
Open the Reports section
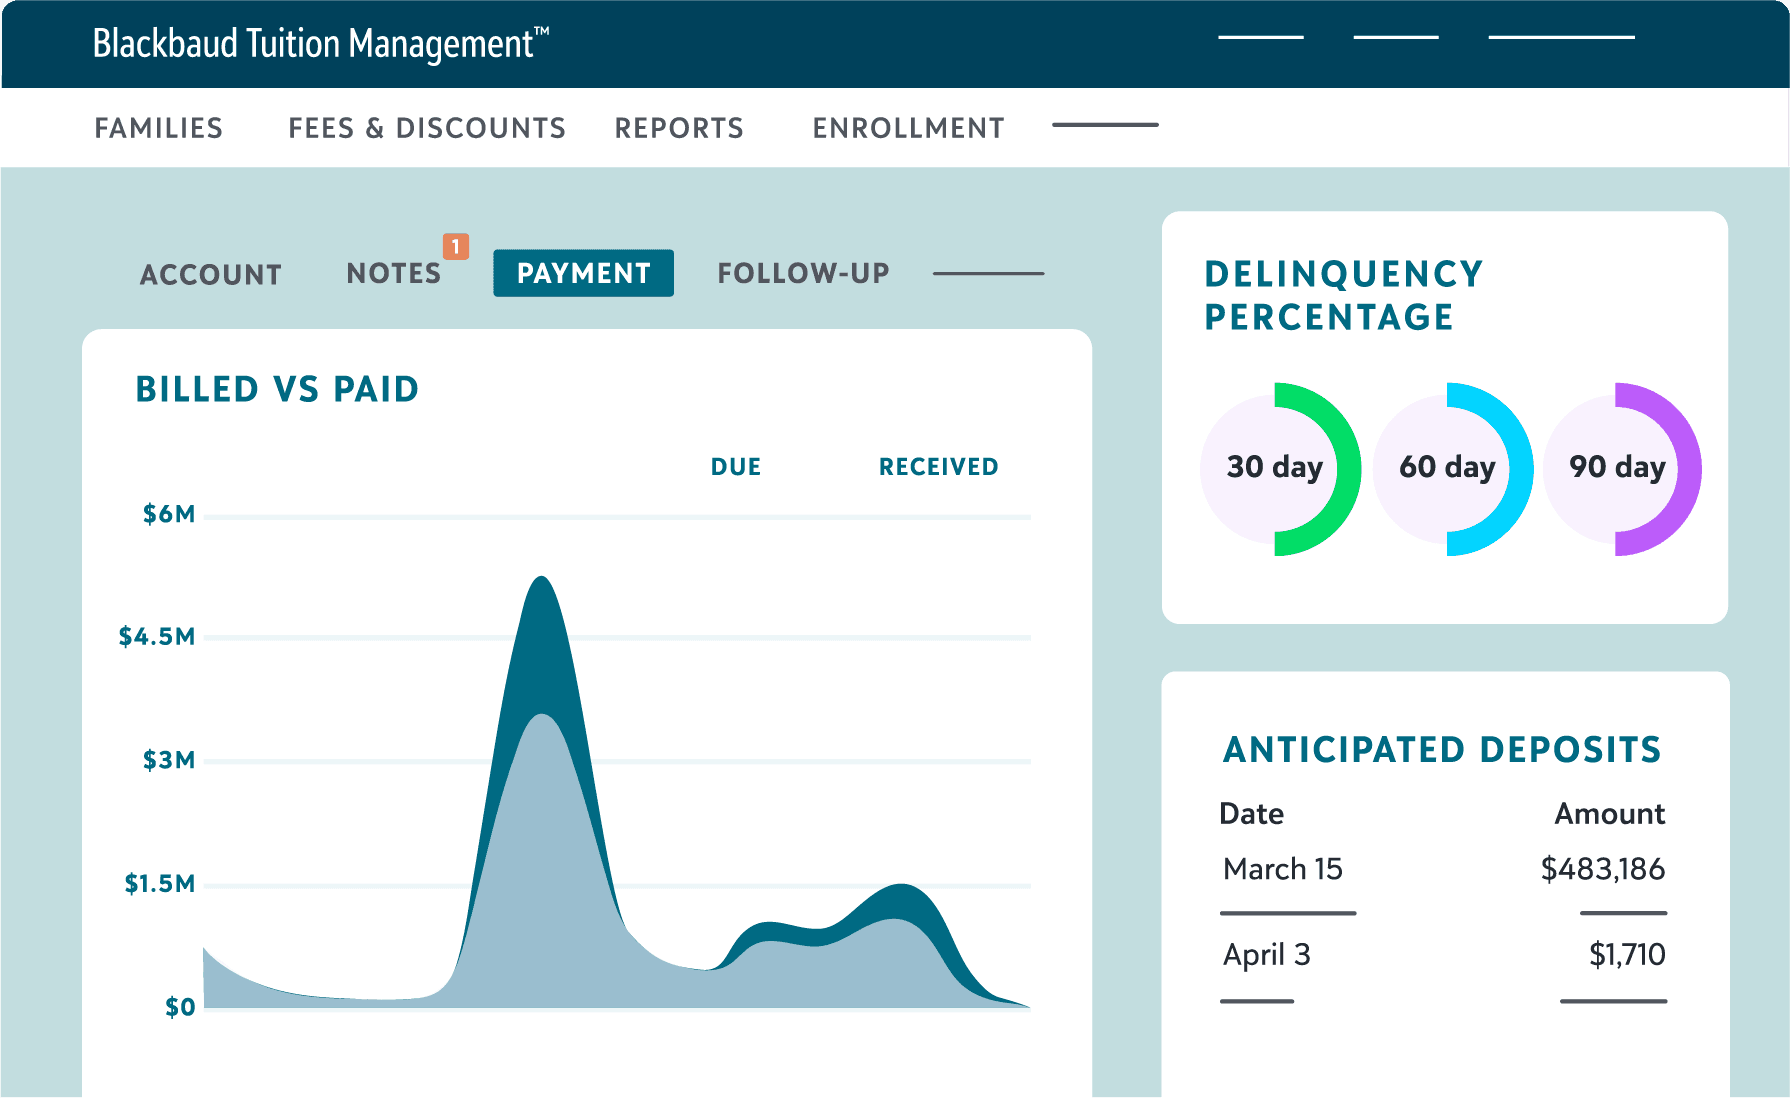[679, 127]
